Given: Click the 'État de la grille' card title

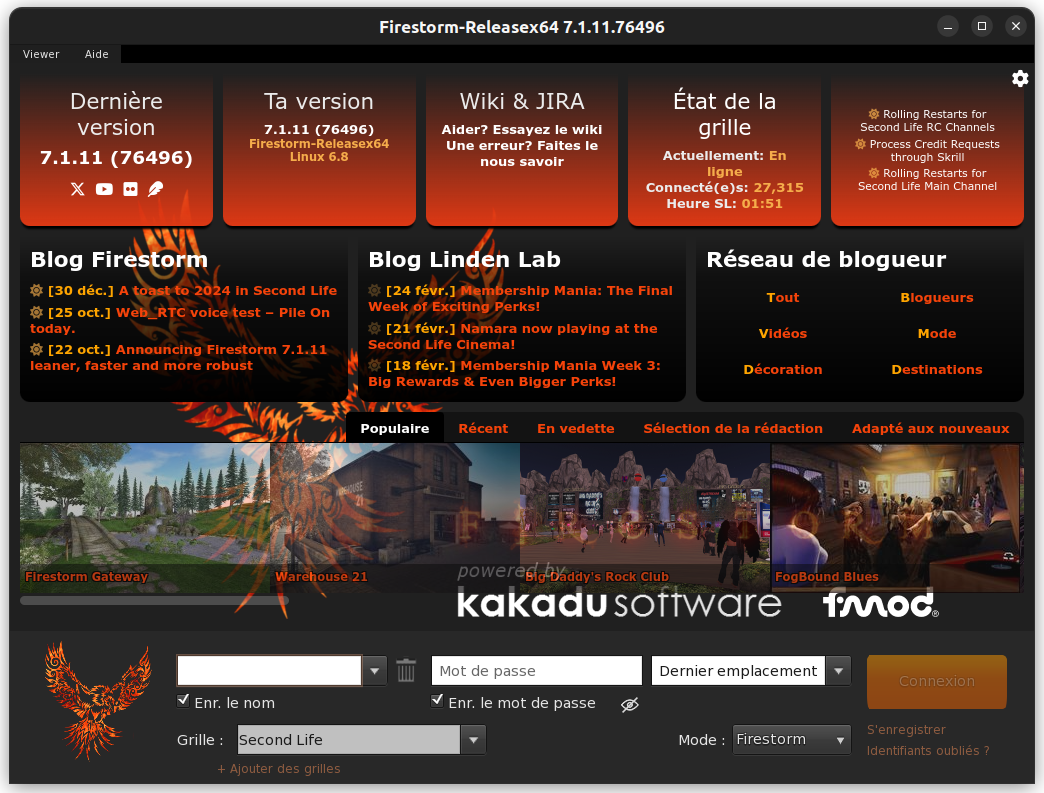Looking at the screenshot, I should tap(724, 115).
